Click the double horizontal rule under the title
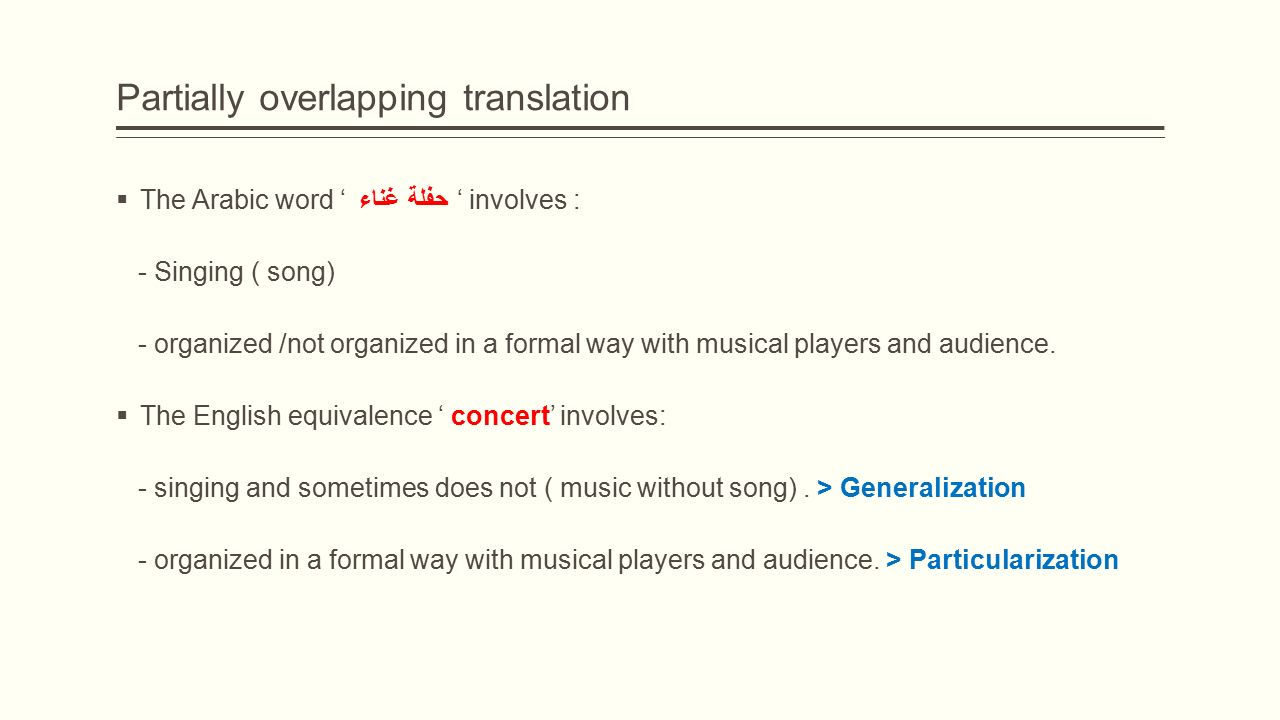 click(x=640, y=131)
